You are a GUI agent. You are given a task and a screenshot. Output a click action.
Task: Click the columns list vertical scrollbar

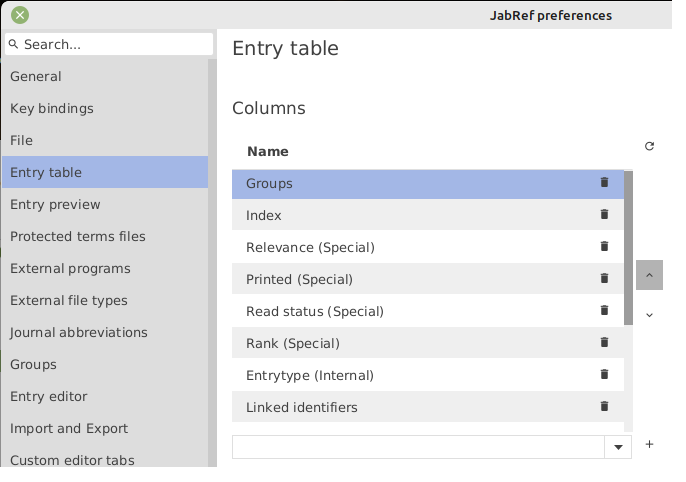pyautogui.click(x=628, y=248)
